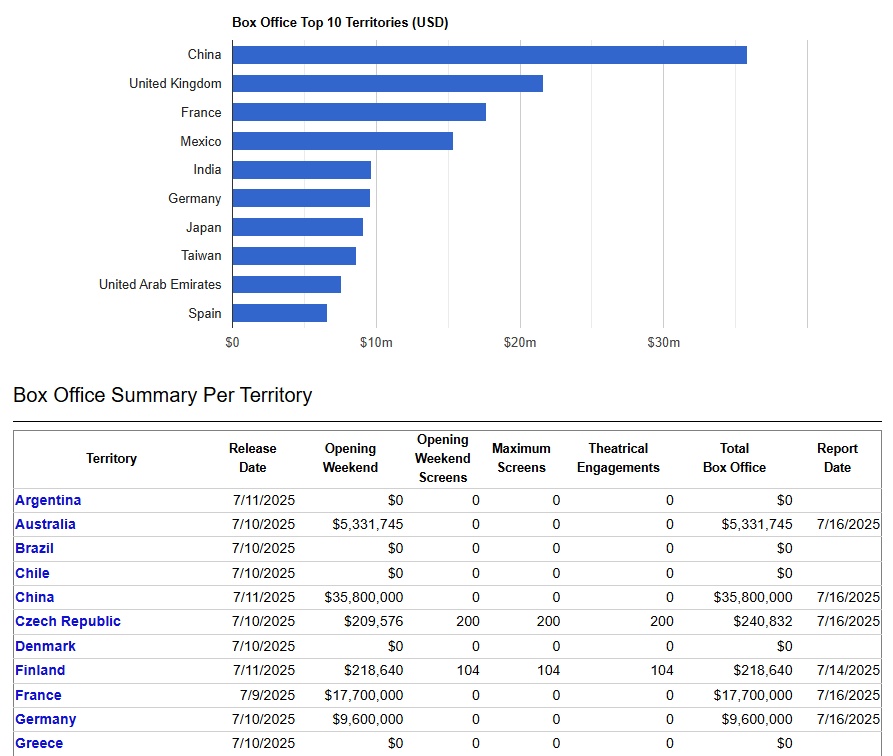893x756 pixels.
Task: Select Czech Republic's maximum screens value 200
Action: coord(548,621)
